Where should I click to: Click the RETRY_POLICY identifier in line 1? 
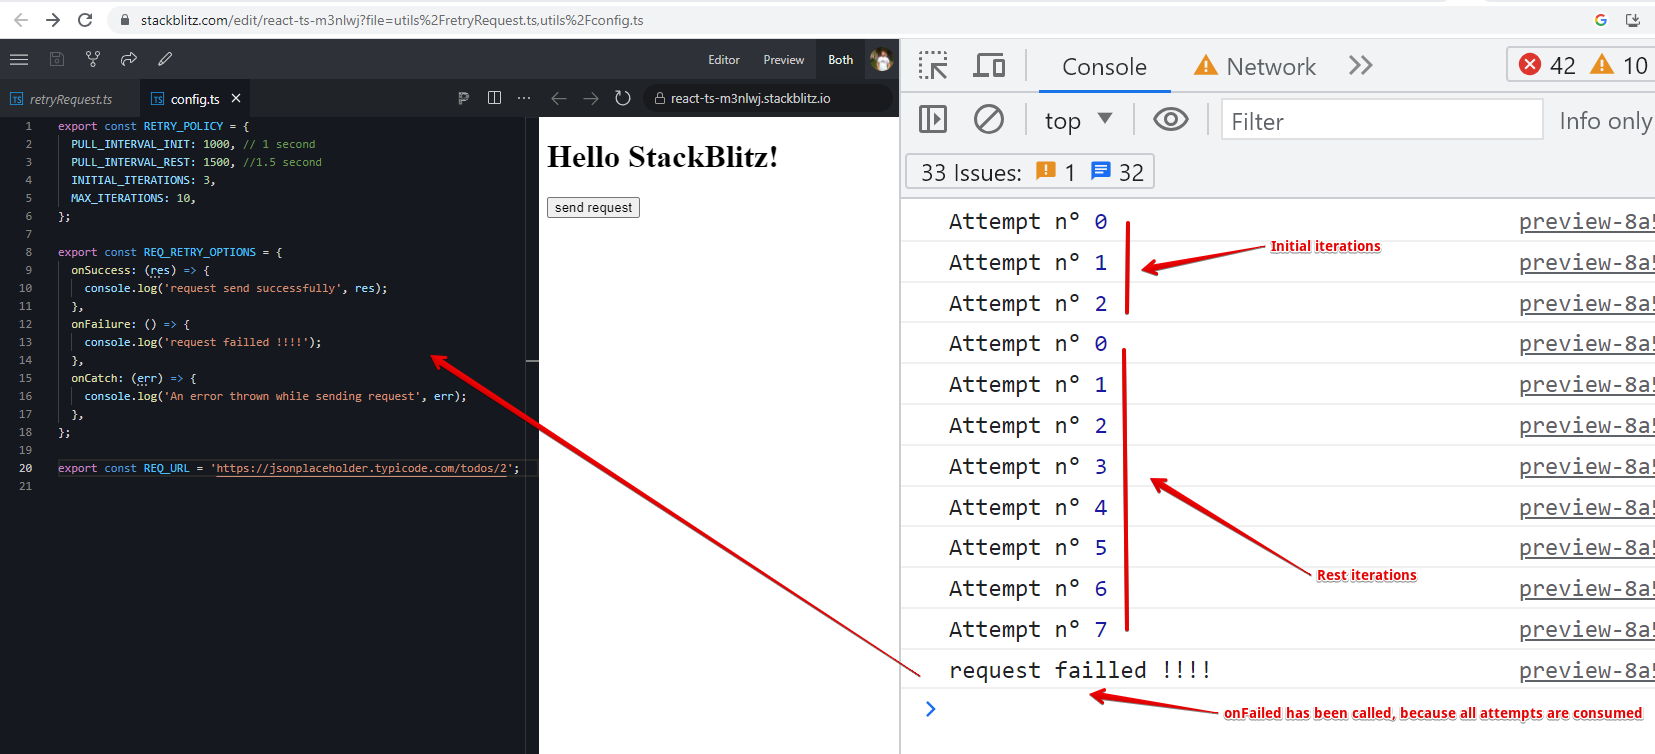pos(183,126)
